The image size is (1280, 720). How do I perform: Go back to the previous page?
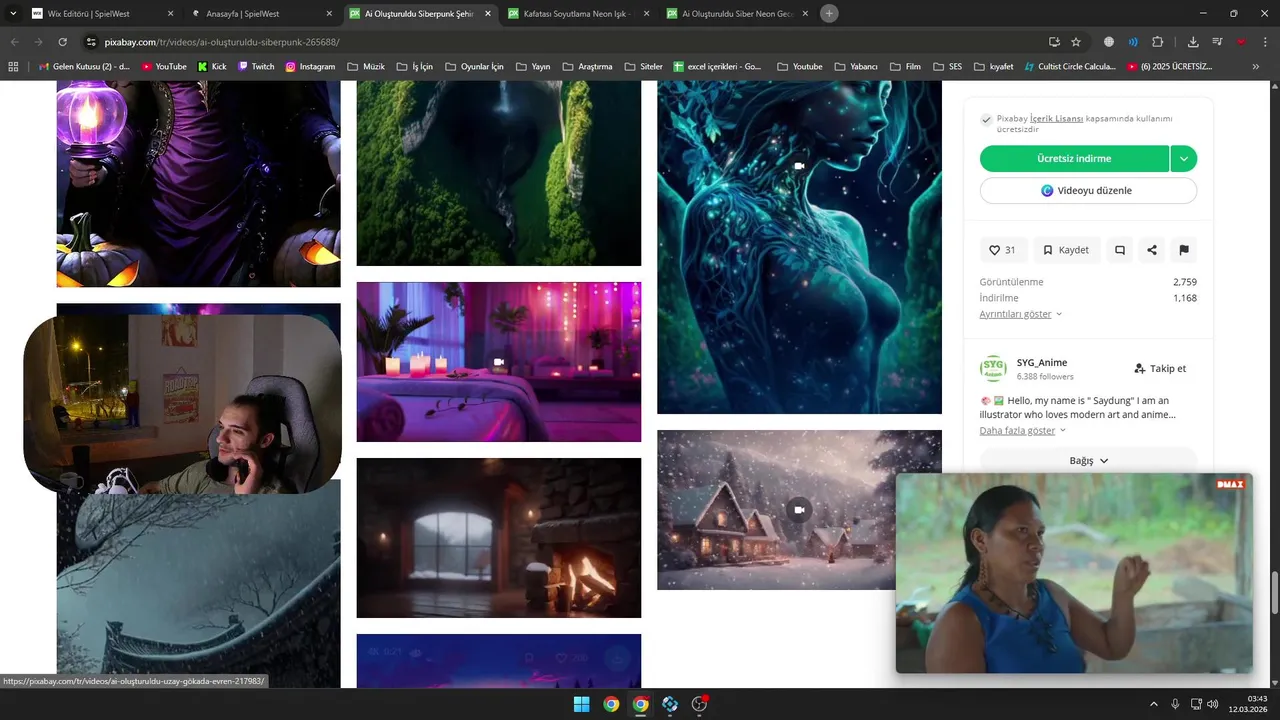14,42
